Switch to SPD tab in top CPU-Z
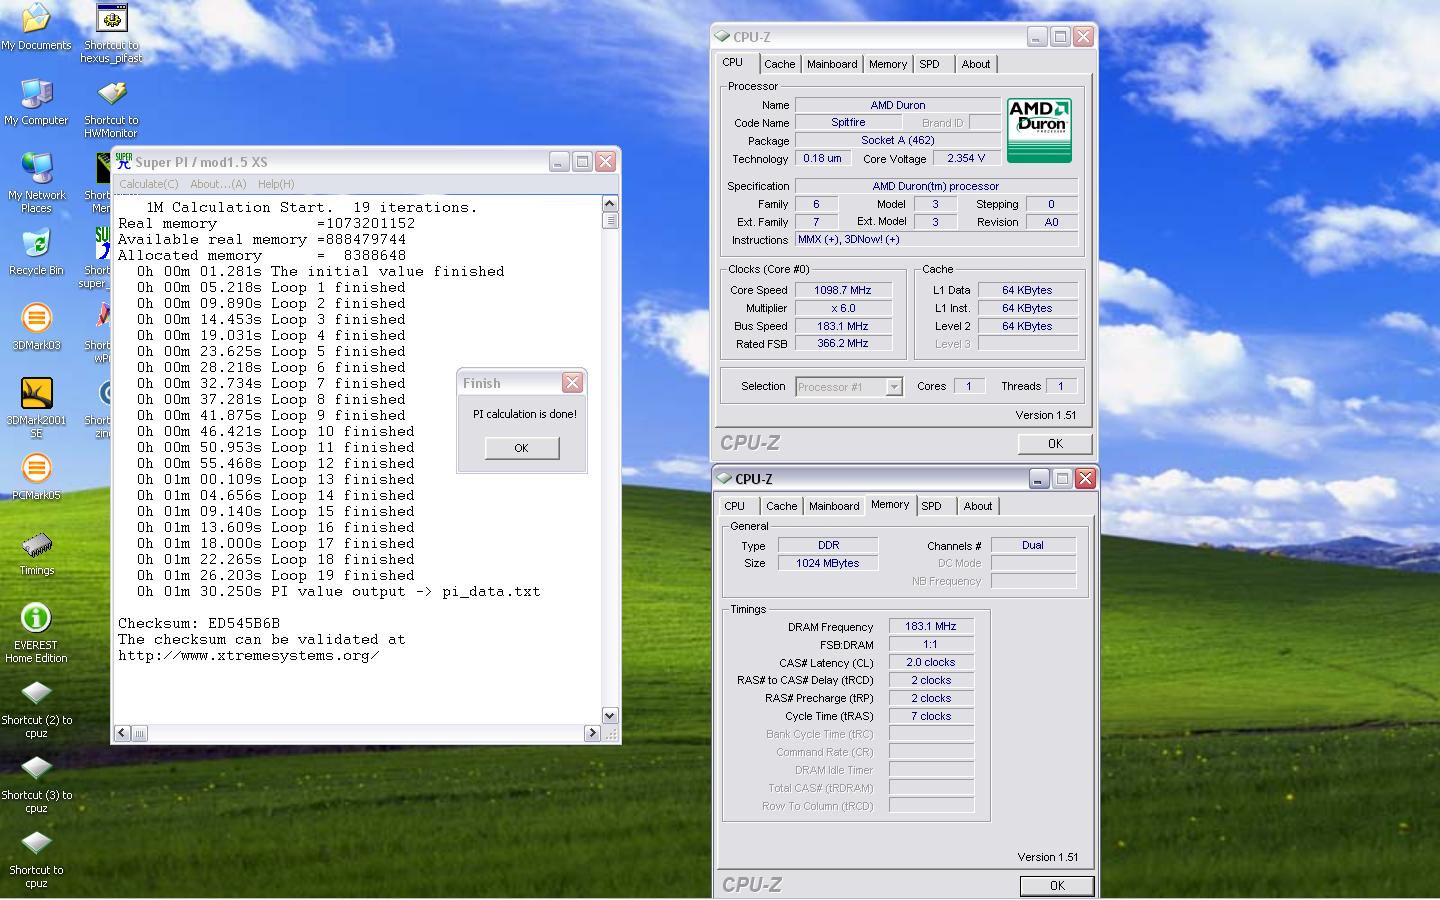Screen dimensions: 1440x900 tap(930, 64)
